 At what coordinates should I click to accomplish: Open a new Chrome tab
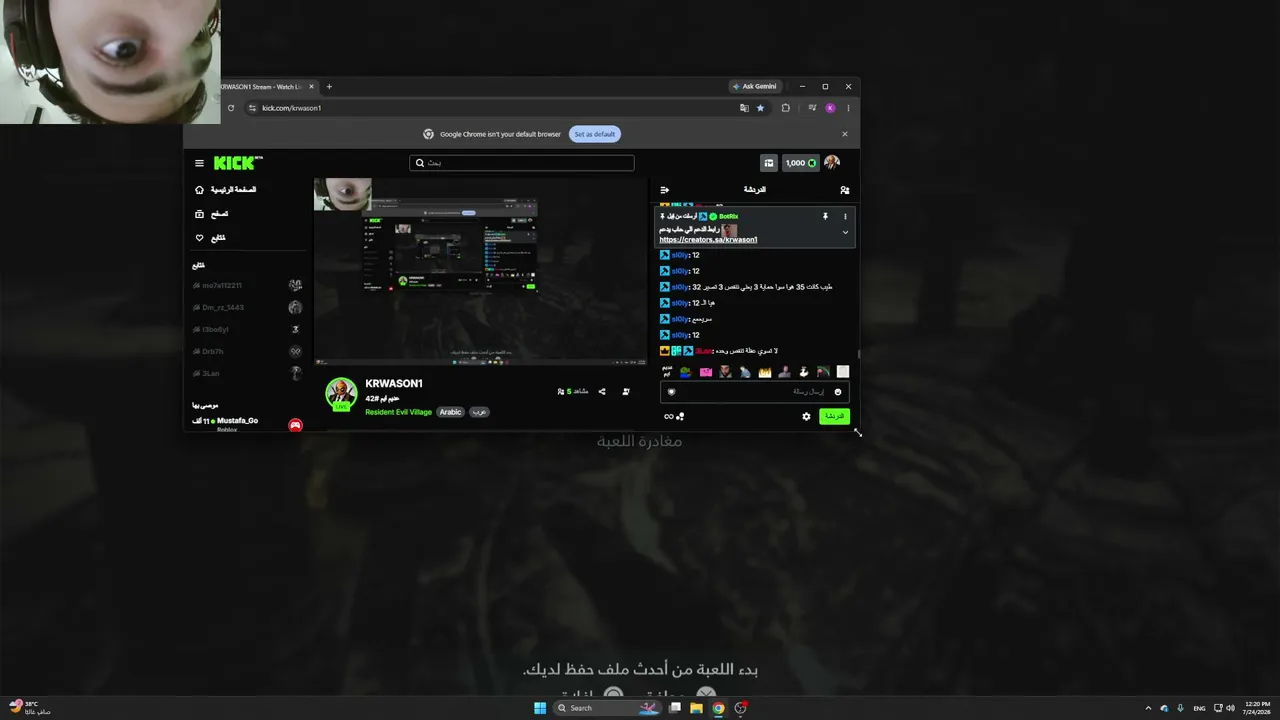pyautogui.click(x=329, y=87)
